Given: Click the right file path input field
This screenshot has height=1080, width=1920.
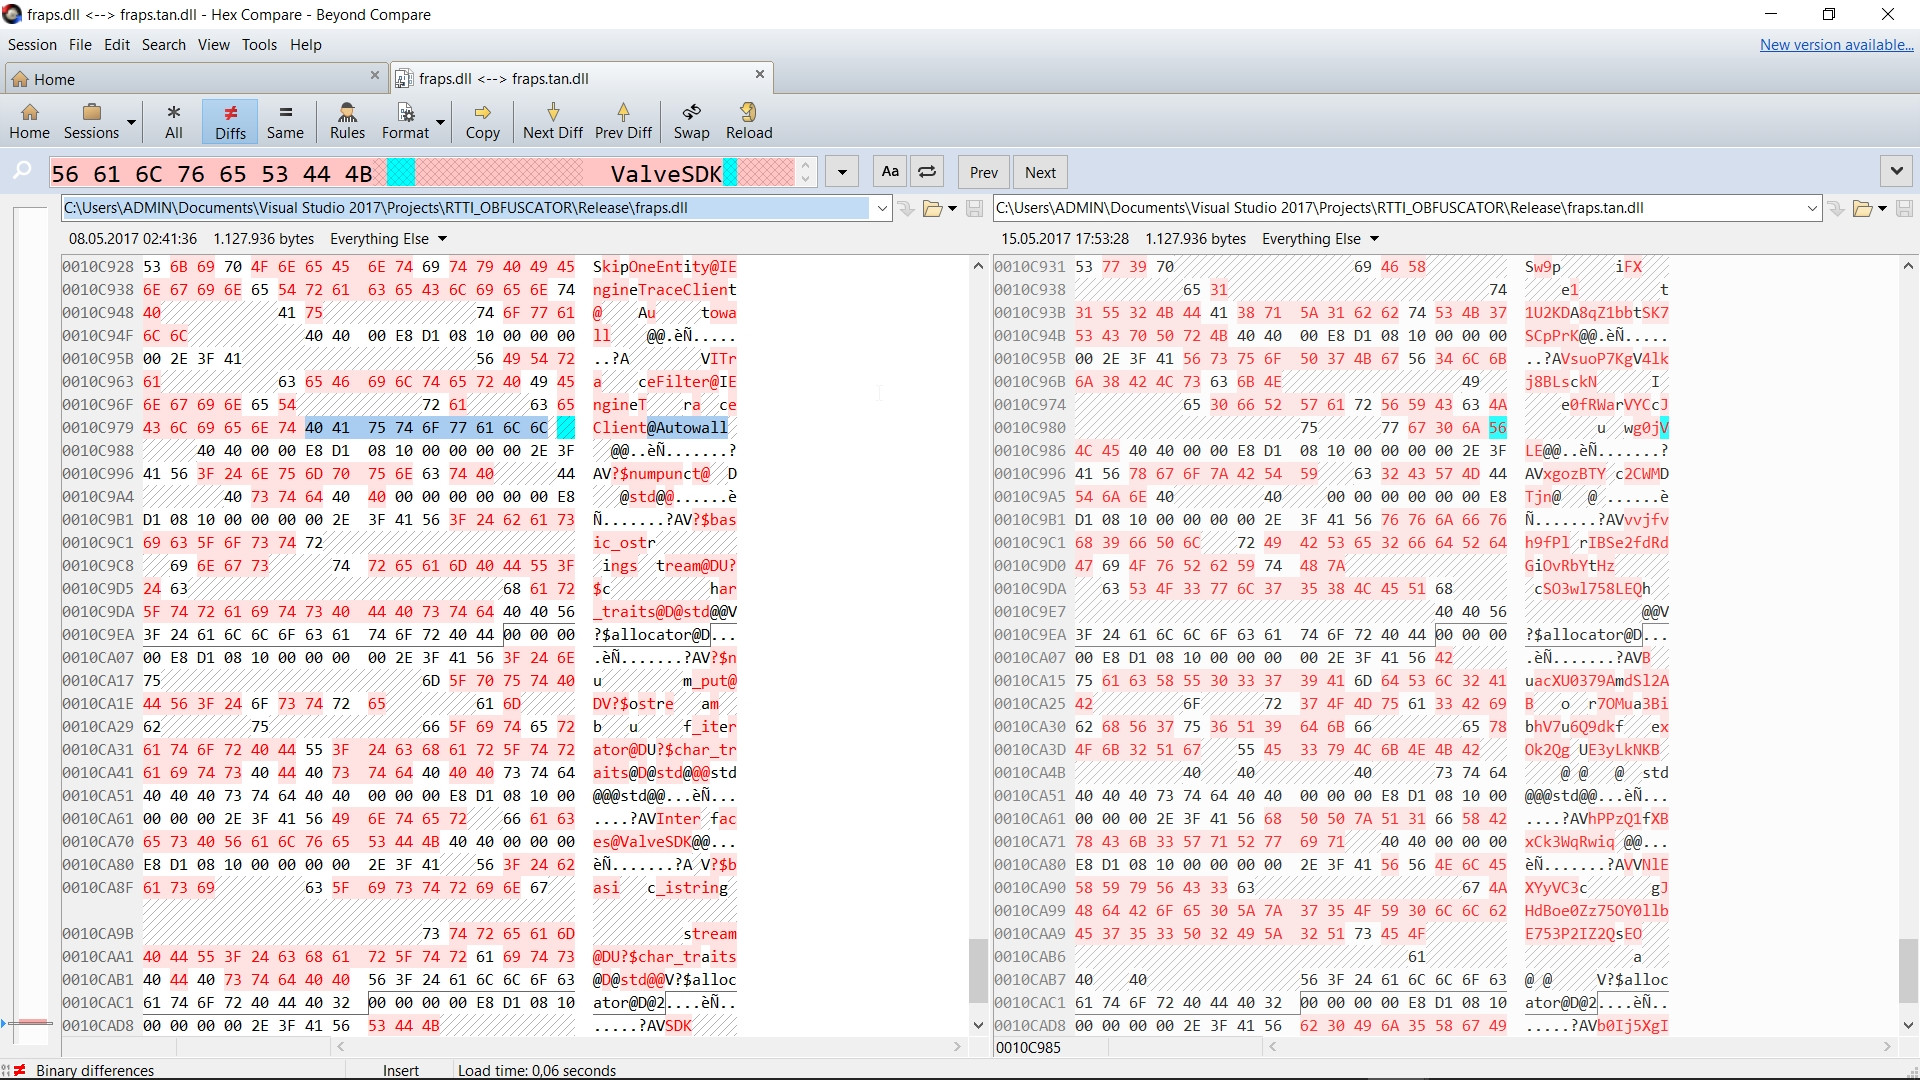Looking at the screenshot, I should (x=1400, y=208).
